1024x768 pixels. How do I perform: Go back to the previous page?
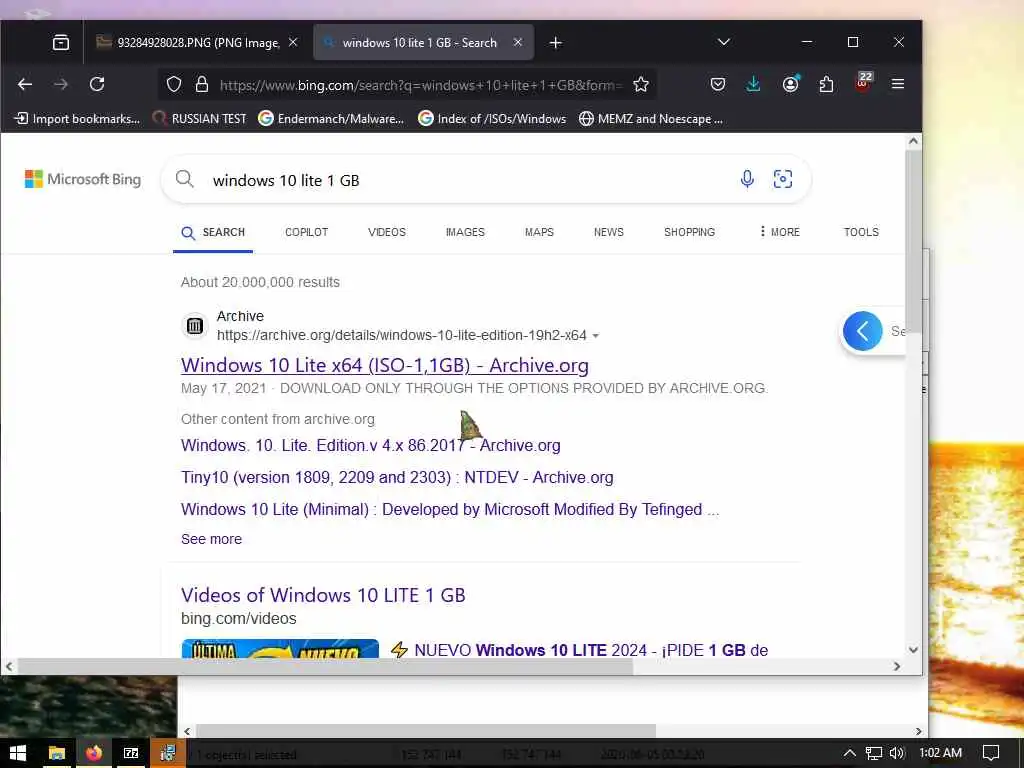tap(25, 84)
